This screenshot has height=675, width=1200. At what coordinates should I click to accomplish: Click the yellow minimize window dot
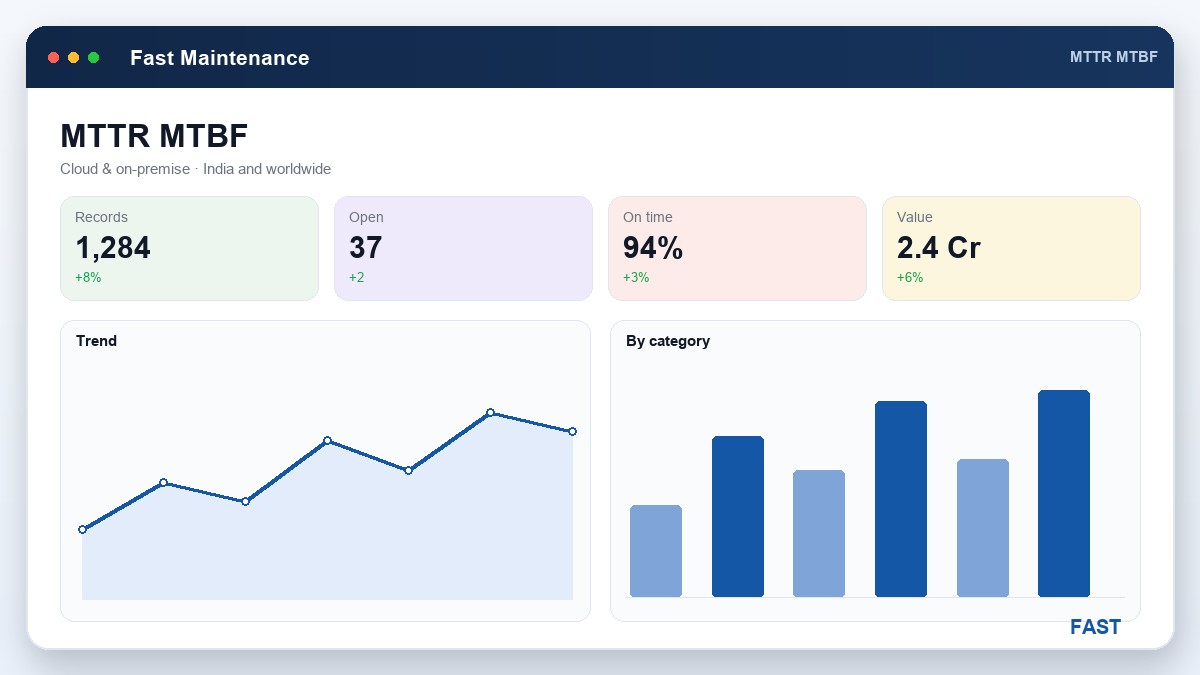tap(74, 58)
